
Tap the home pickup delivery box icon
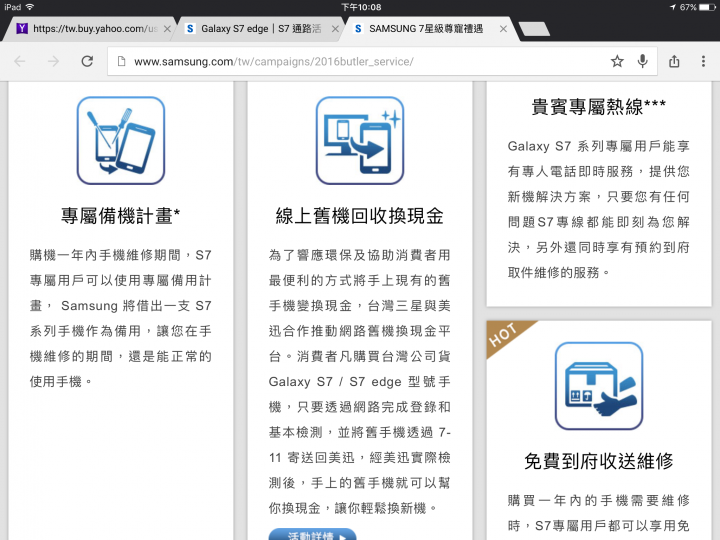click(x=599, y=386)
